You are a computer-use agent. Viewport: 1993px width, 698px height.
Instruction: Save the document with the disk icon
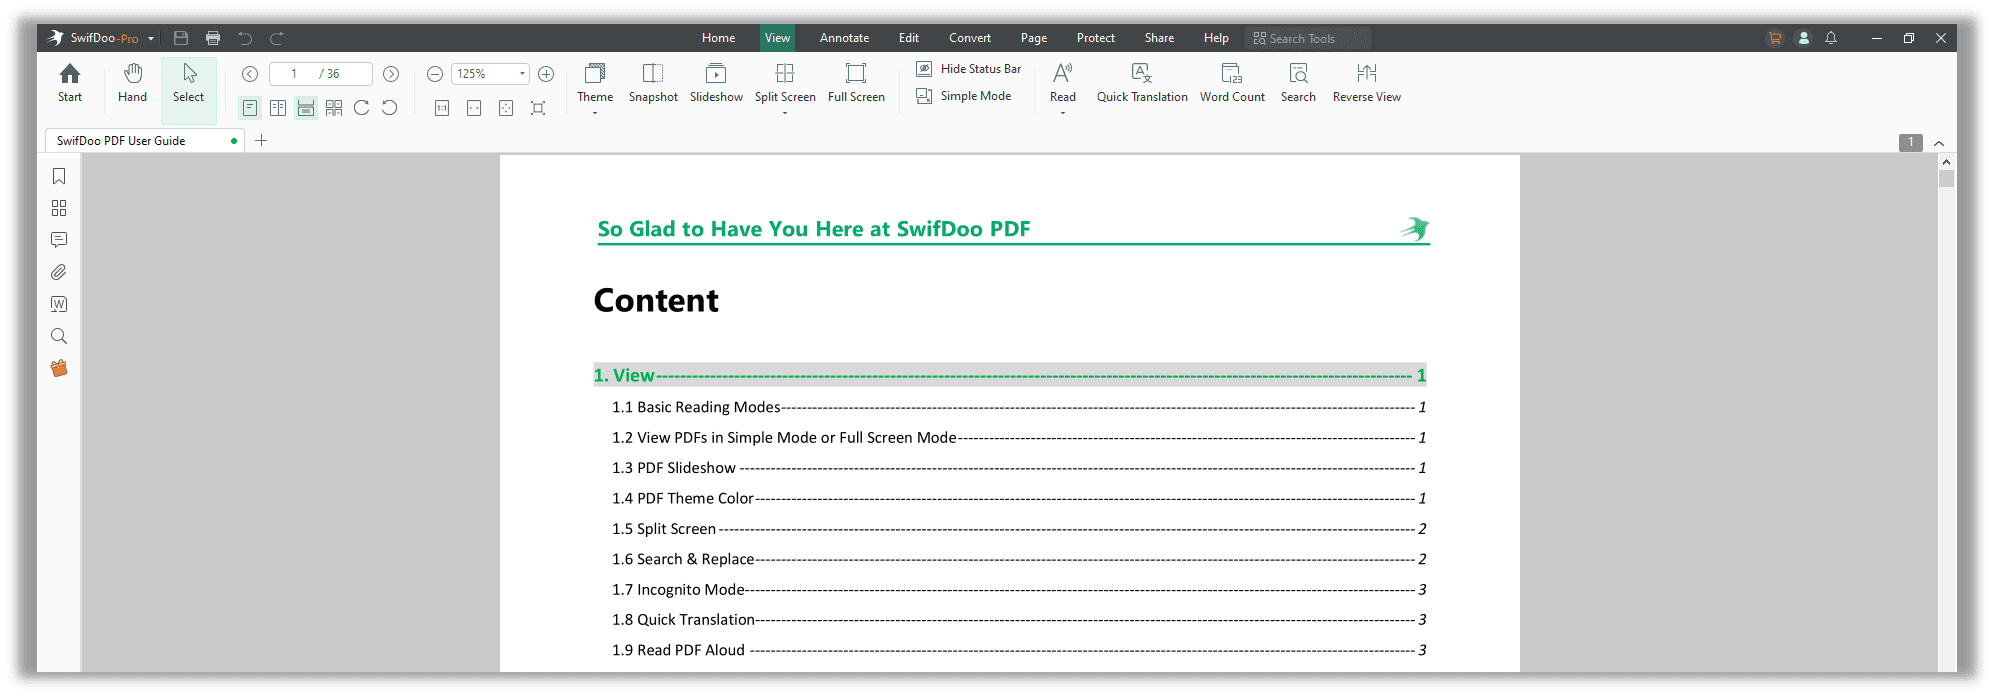(181, 38)
